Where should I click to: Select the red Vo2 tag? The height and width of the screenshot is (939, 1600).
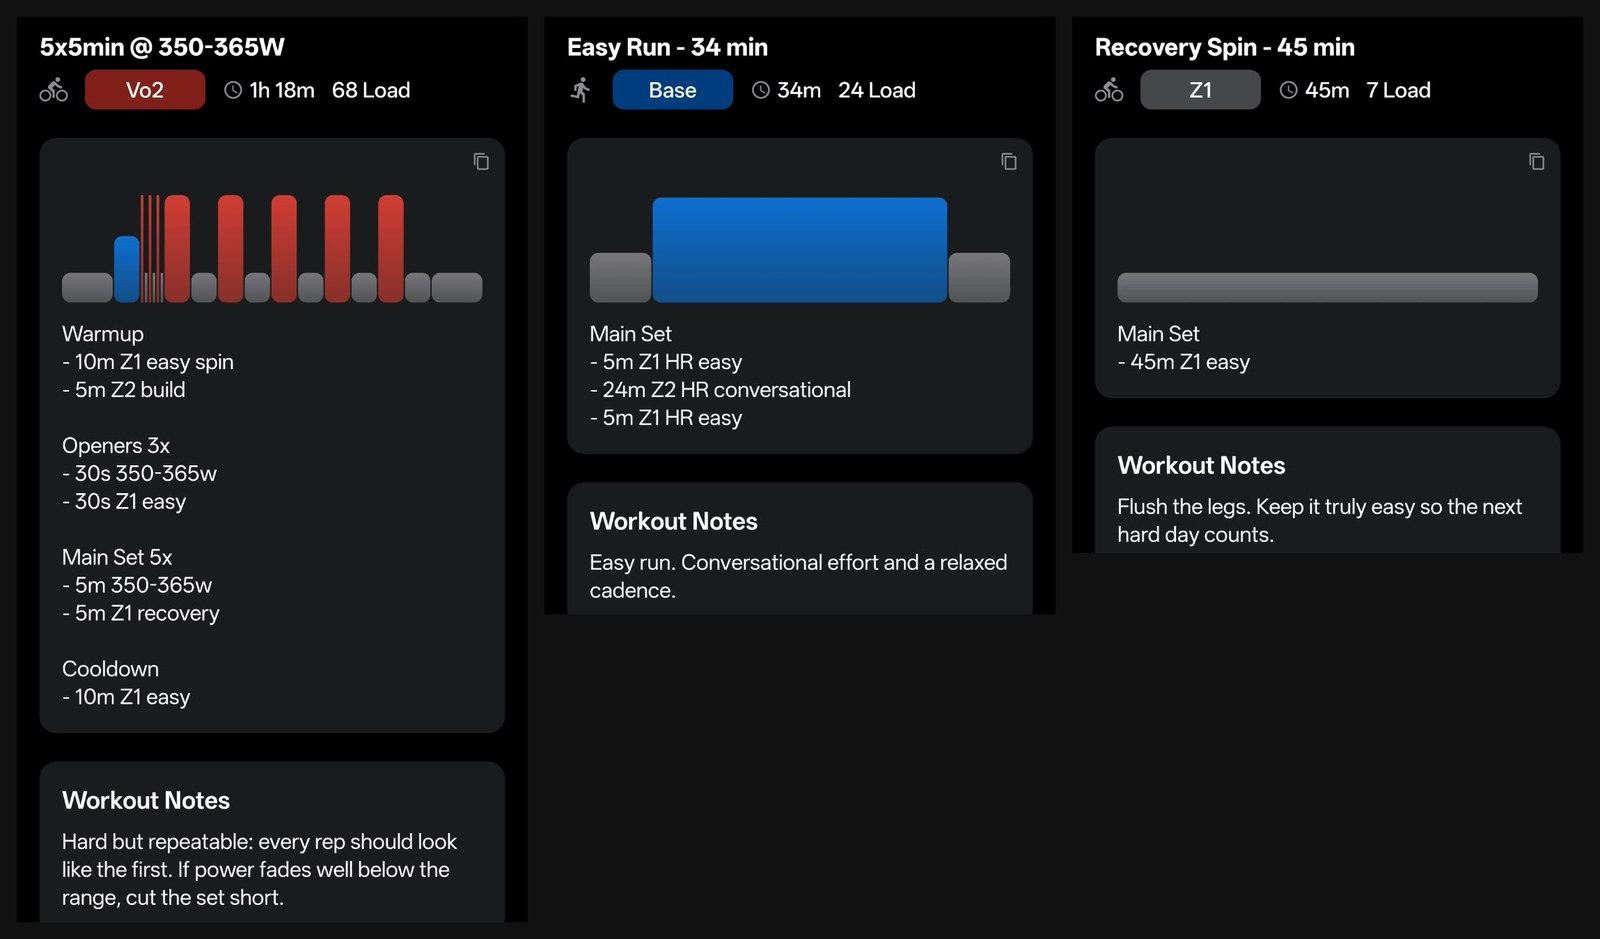(x=145, y=90)
